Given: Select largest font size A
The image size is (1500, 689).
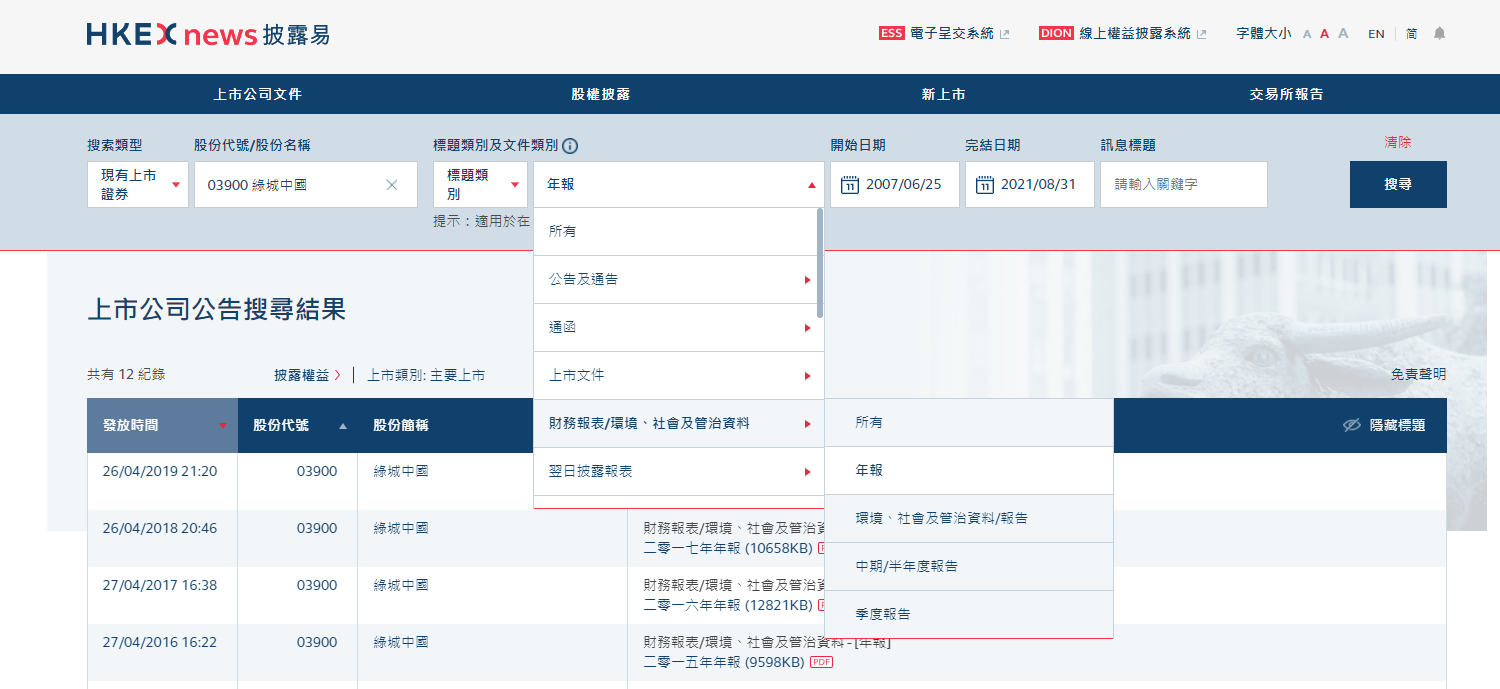Looking at the screenshot, I should click(1343, 33).
